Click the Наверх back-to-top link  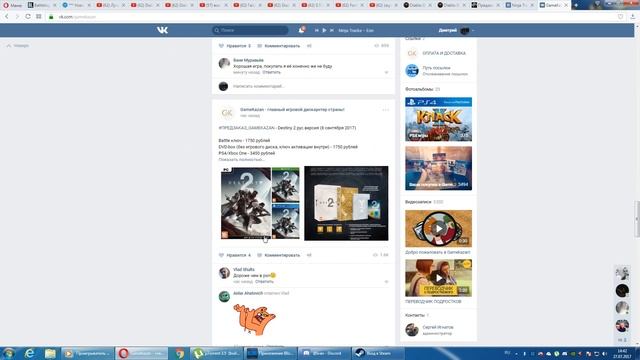point(18,46)
